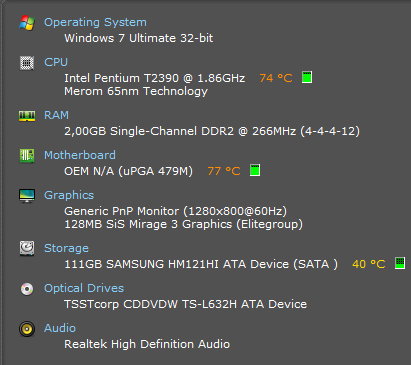This screenshot has width=411, height=365.
Task: Click the Graphics monitor icon
Action: click(27, 196)
